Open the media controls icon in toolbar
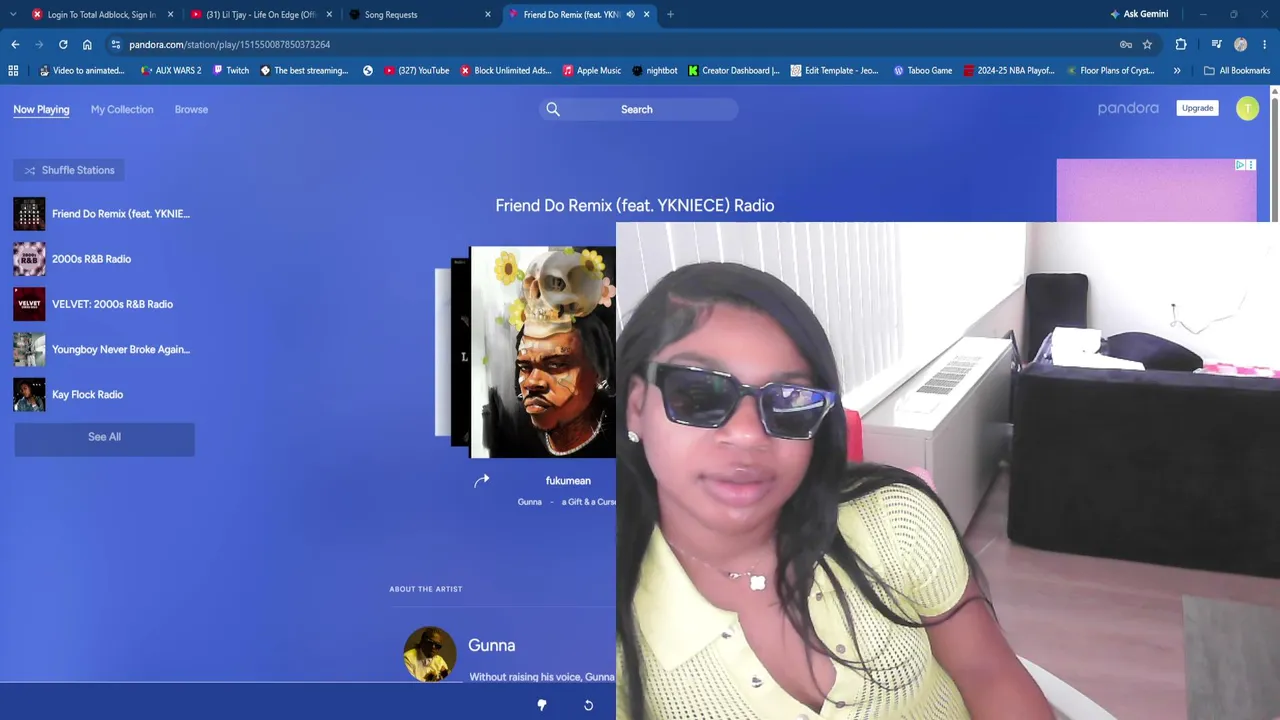 tap(1216, 44)
